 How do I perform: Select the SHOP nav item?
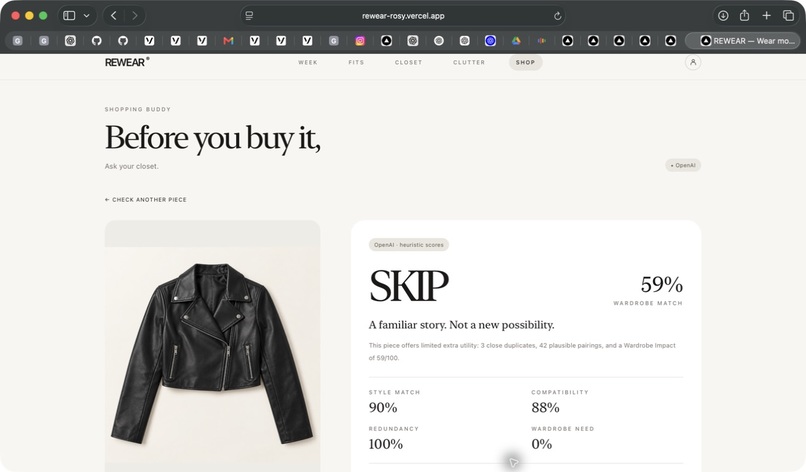click(525, 62)
